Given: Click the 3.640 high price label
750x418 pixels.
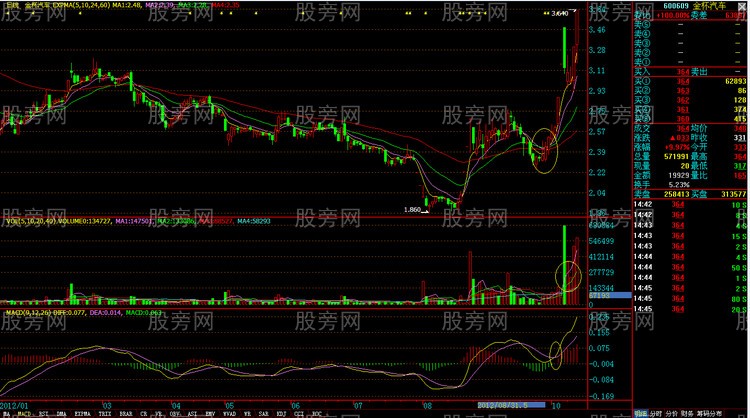Looking at the screenshot, I should (x=560, y=13).
